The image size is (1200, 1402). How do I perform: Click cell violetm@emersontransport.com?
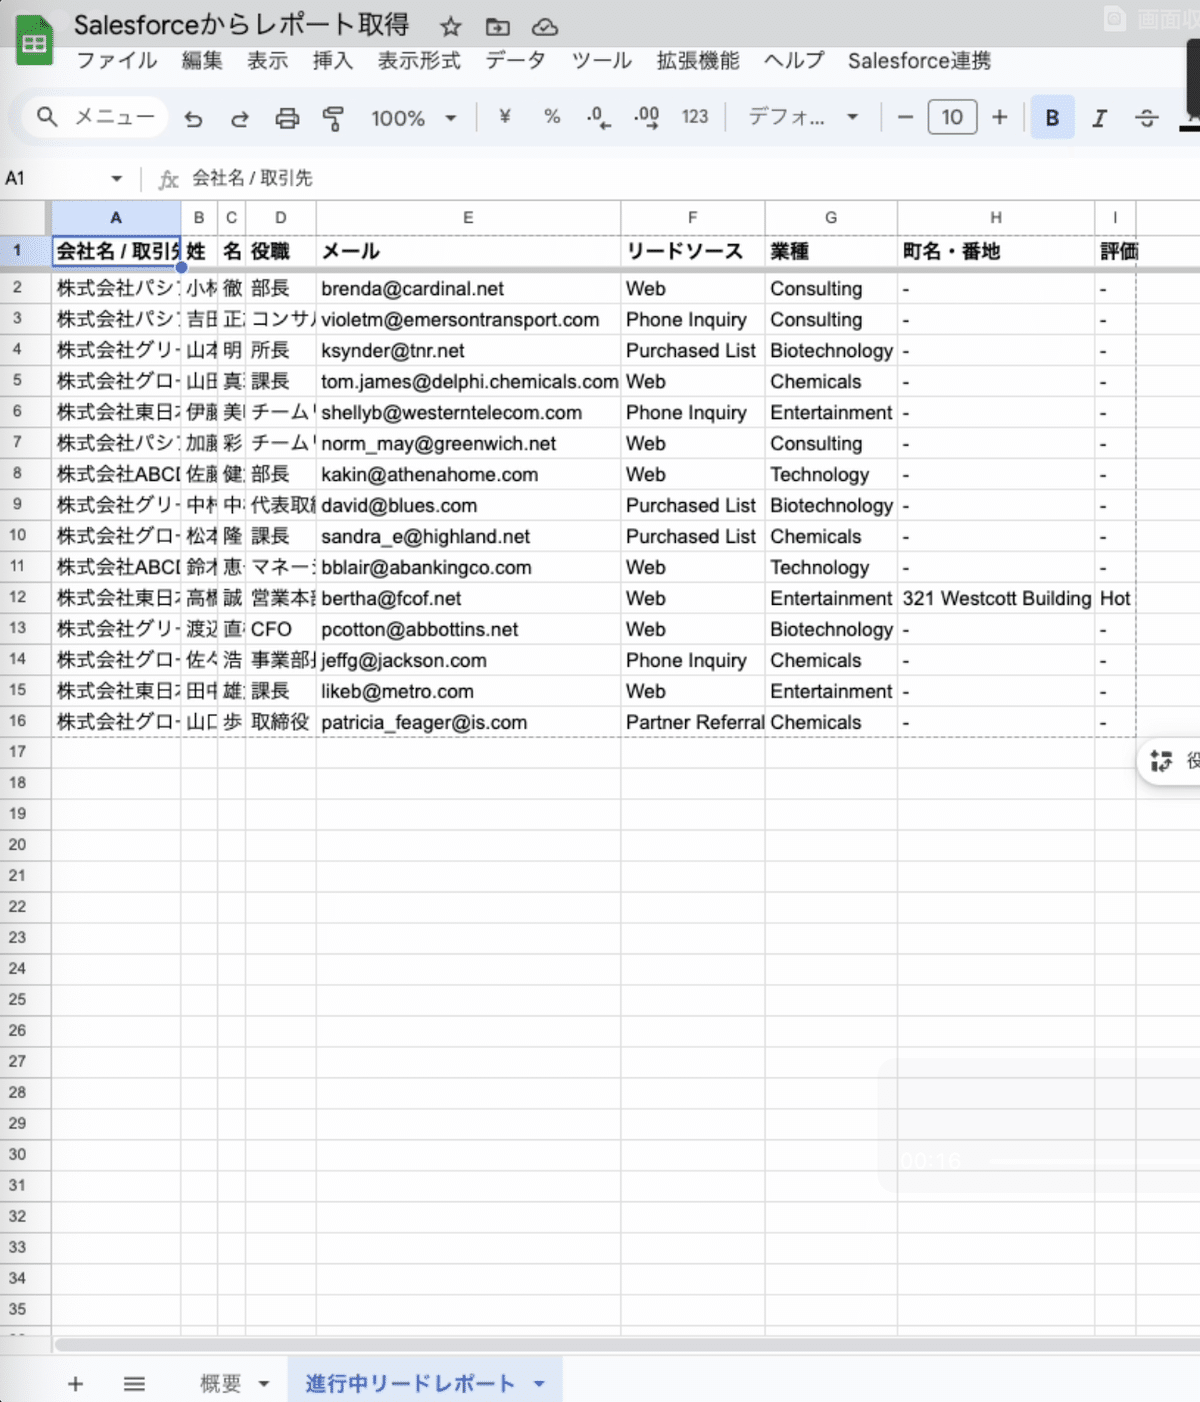(x=468, y=319)
